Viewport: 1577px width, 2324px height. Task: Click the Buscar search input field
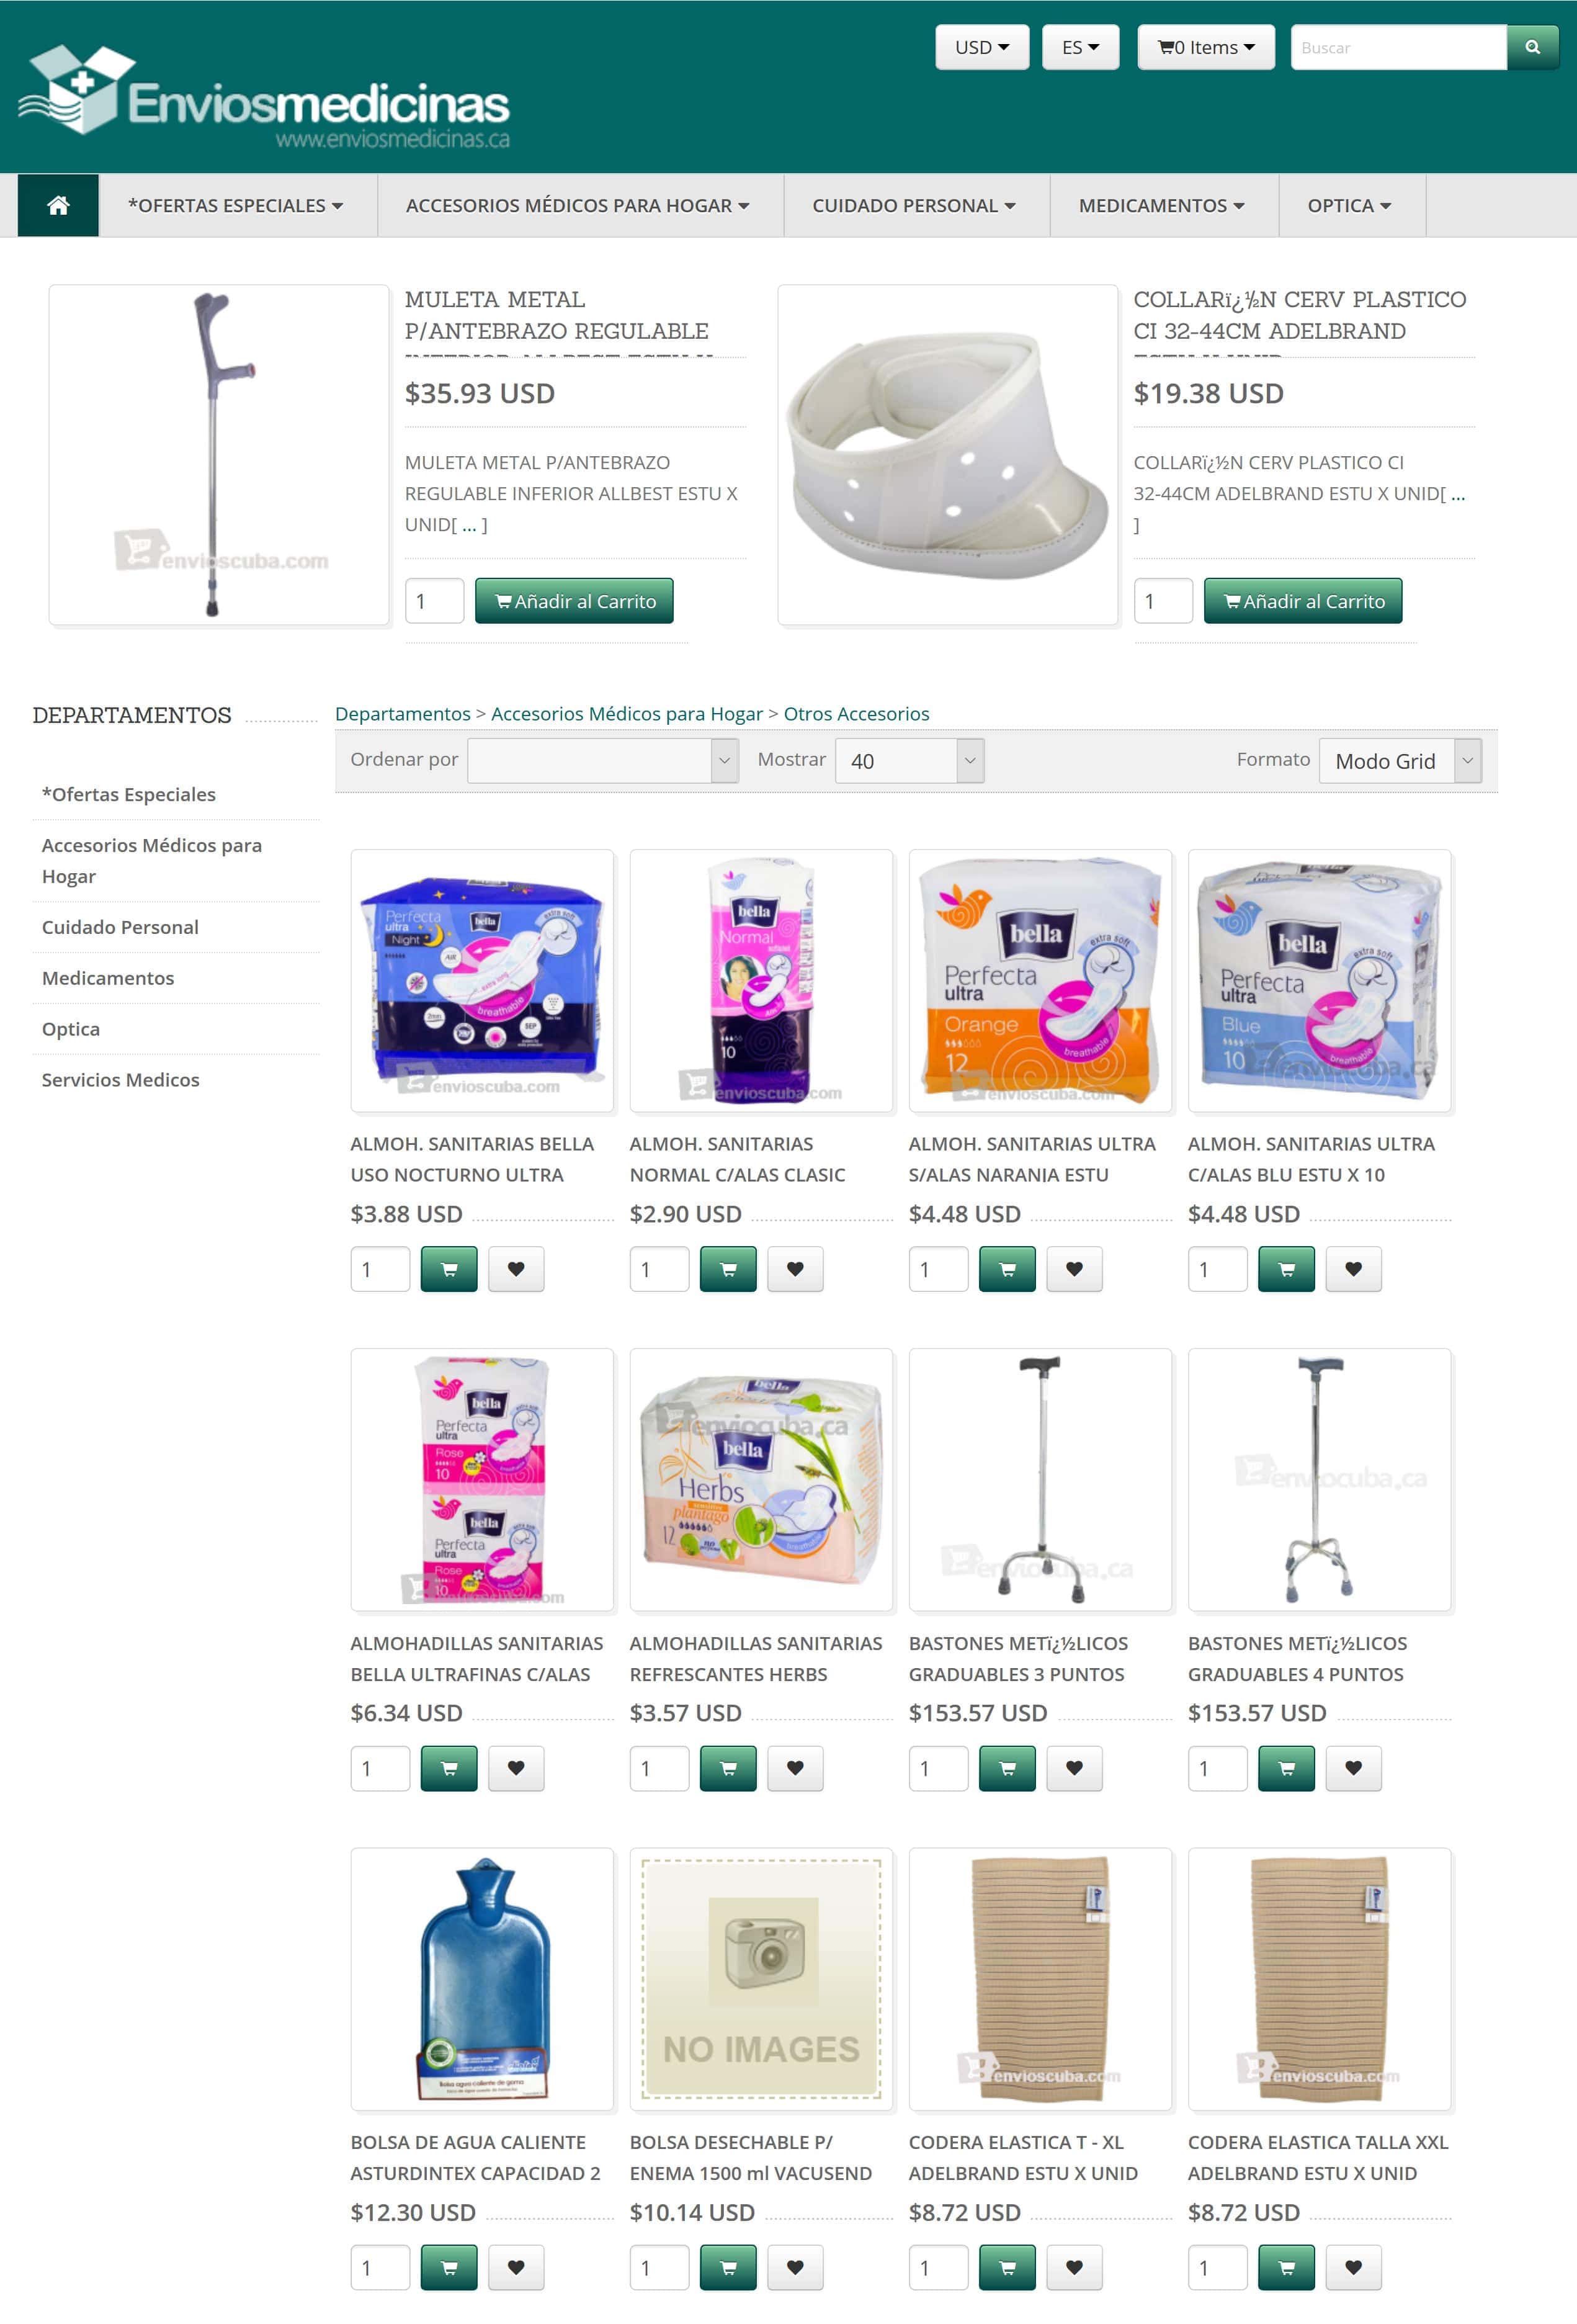[x=1398, y=47]
